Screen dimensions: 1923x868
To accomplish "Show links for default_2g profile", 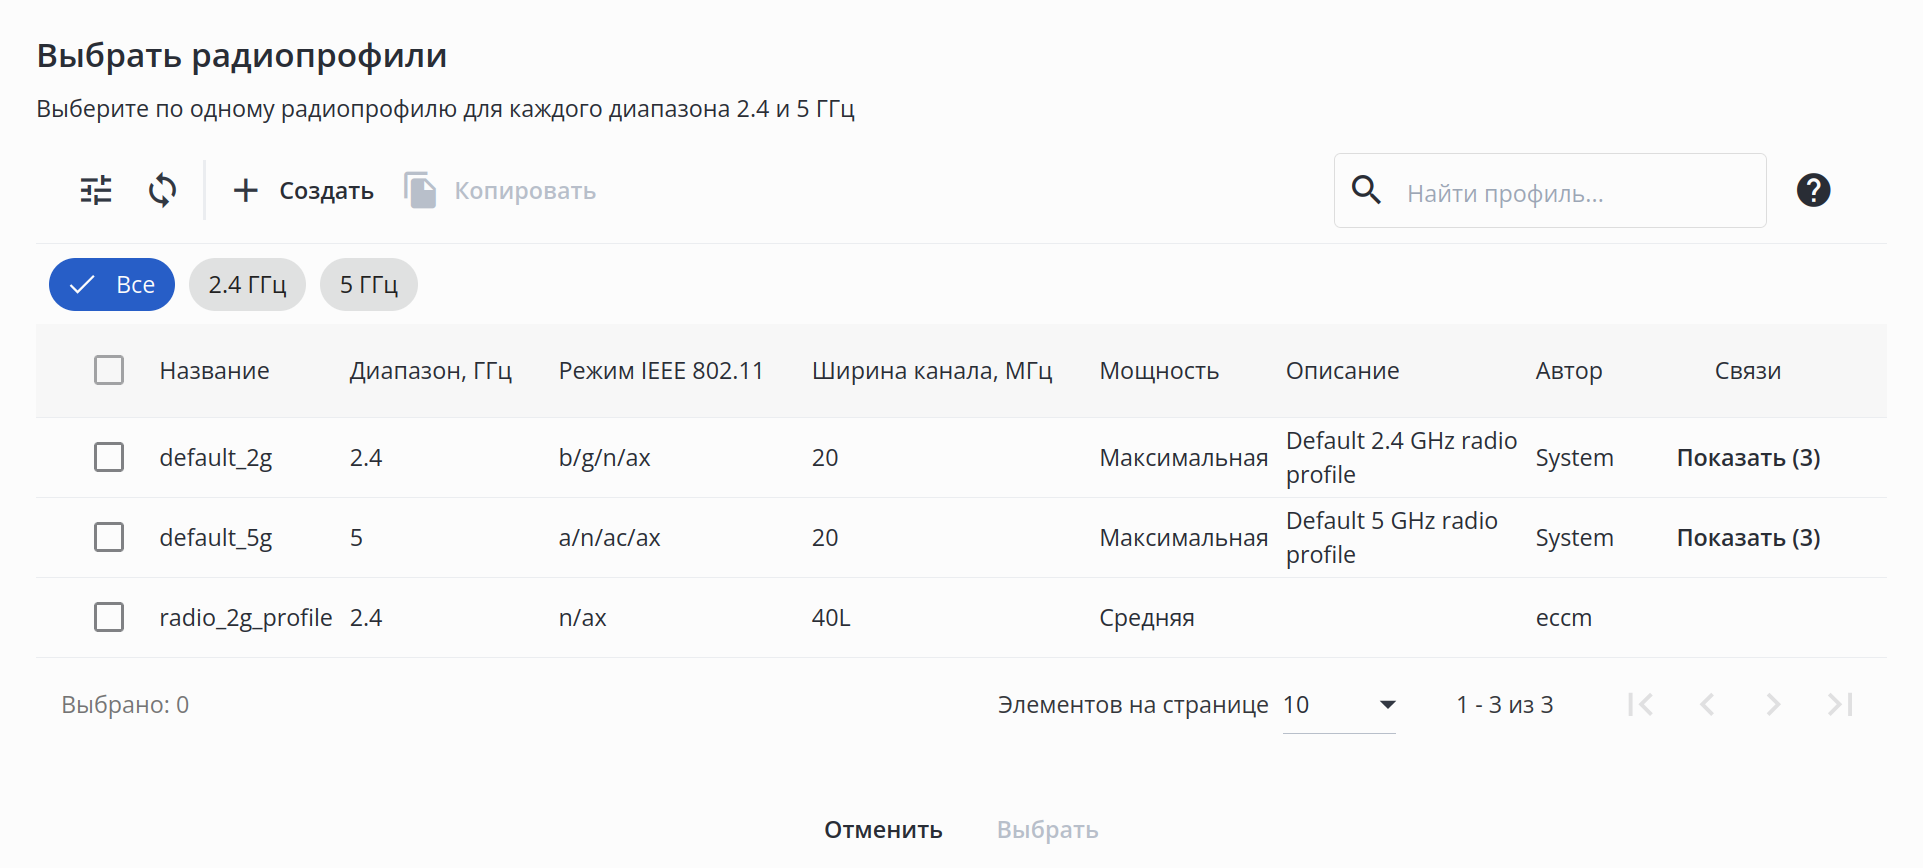I will (x=1748, y=458).
